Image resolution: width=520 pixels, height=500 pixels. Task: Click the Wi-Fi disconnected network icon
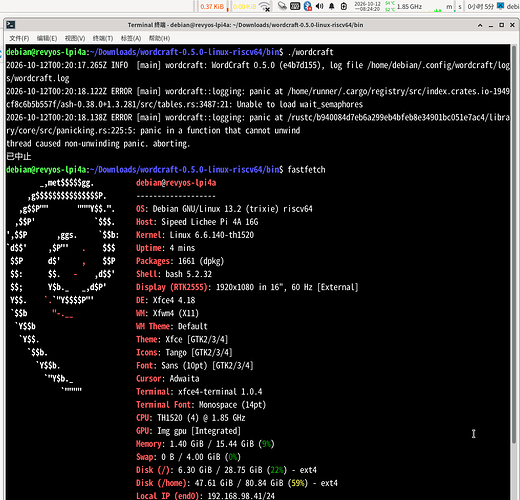265,6
